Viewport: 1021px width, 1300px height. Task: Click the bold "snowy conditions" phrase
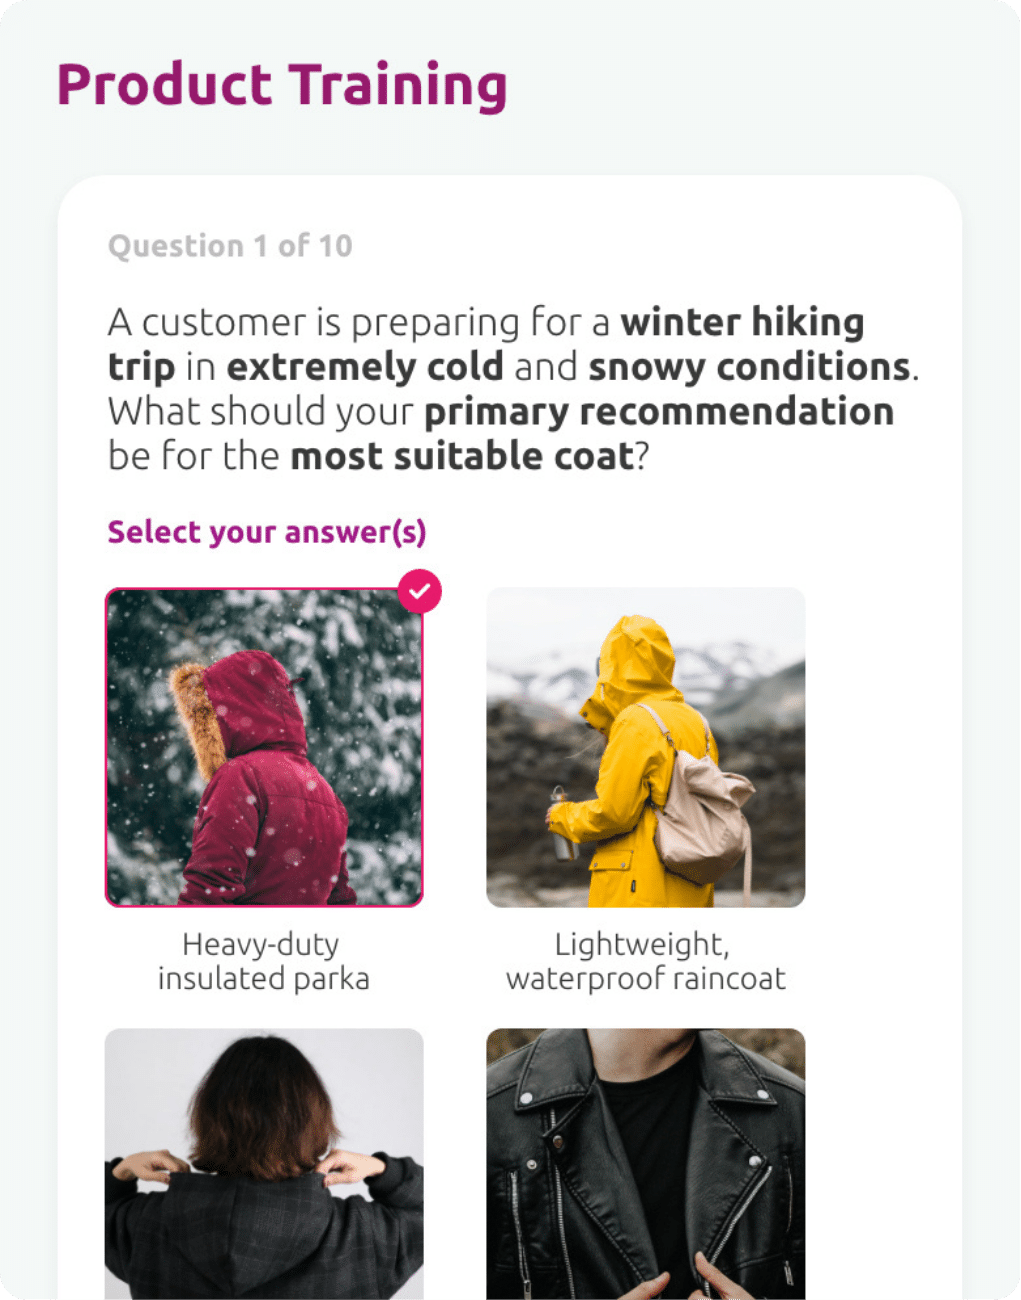coord(750,367)
